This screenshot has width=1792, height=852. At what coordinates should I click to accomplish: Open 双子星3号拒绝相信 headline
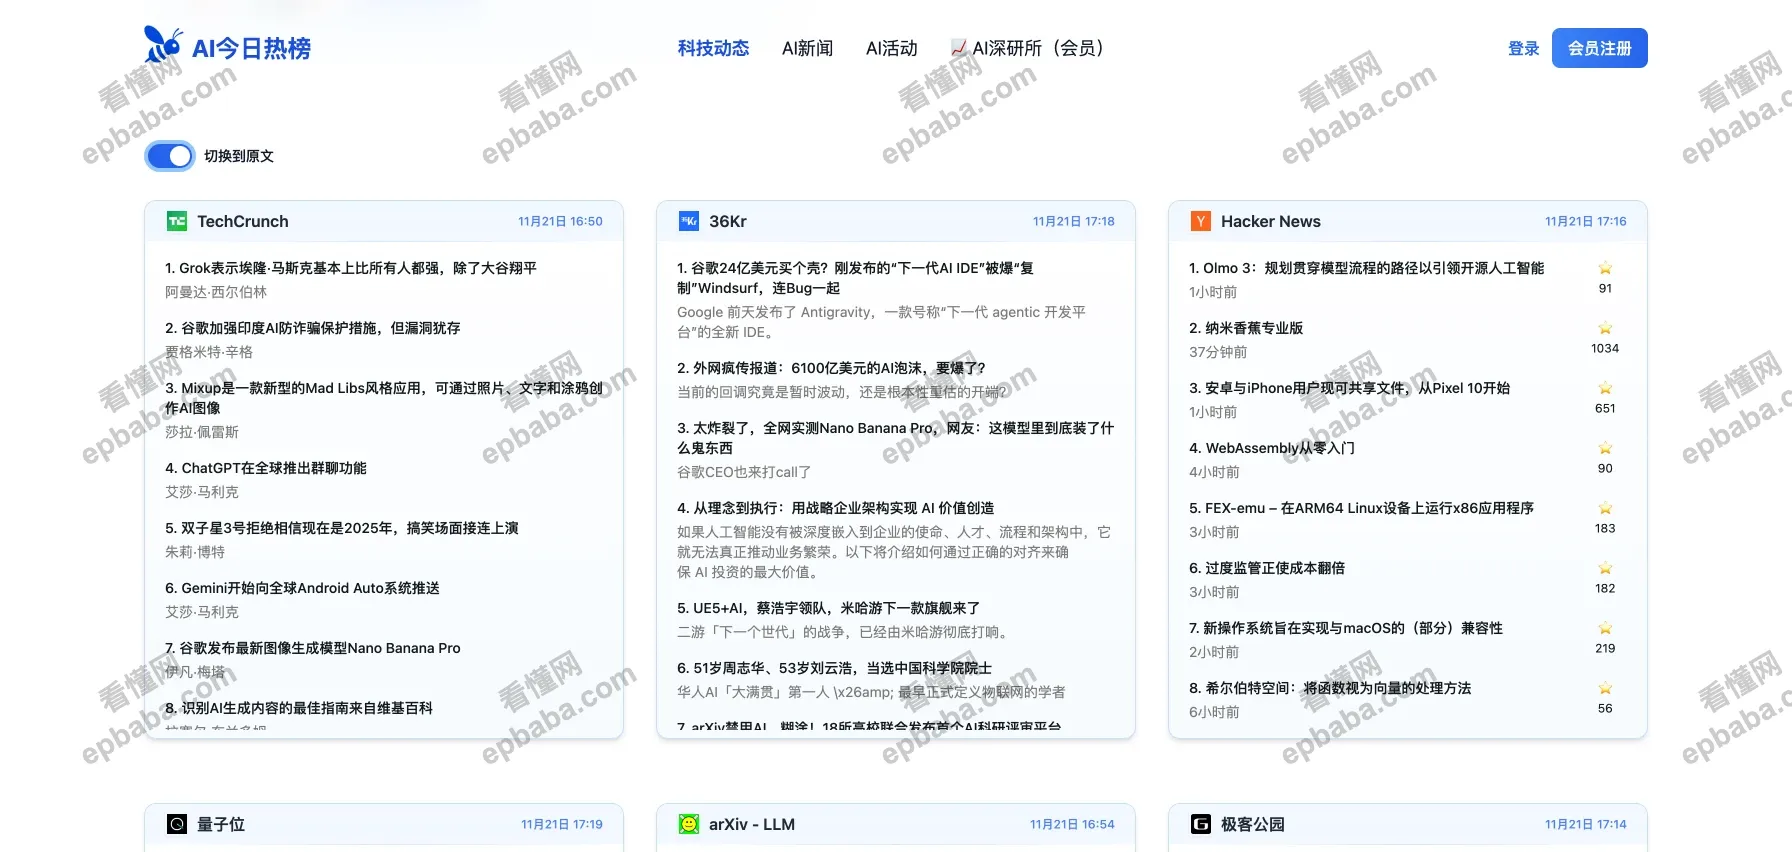coord(342,528)
